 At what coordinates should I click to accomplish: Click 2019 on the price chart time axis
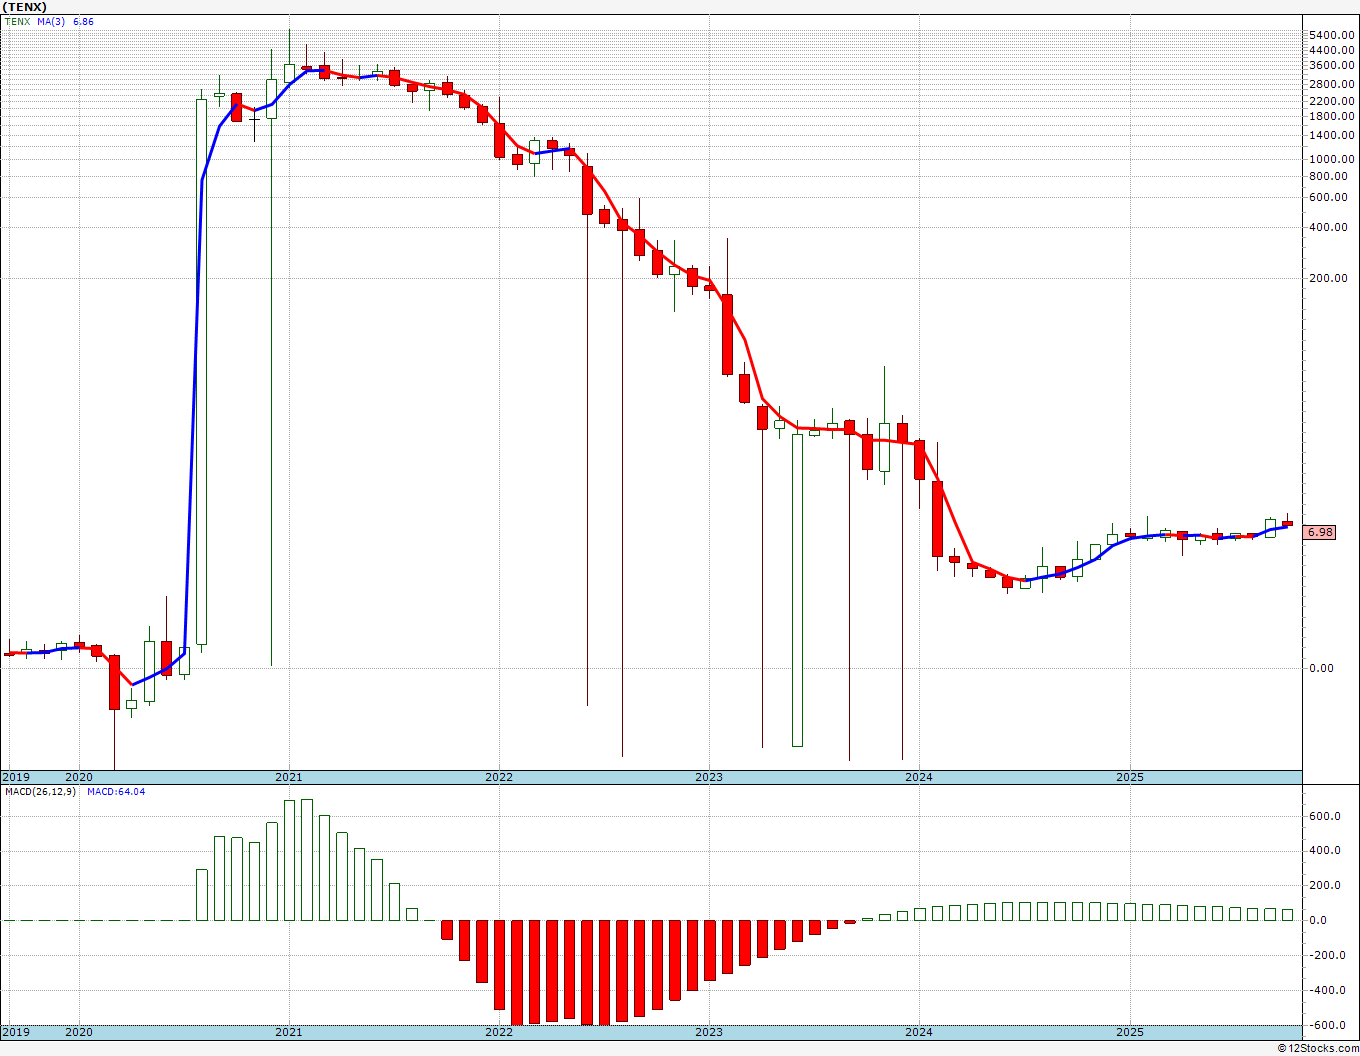coord(16,777)
